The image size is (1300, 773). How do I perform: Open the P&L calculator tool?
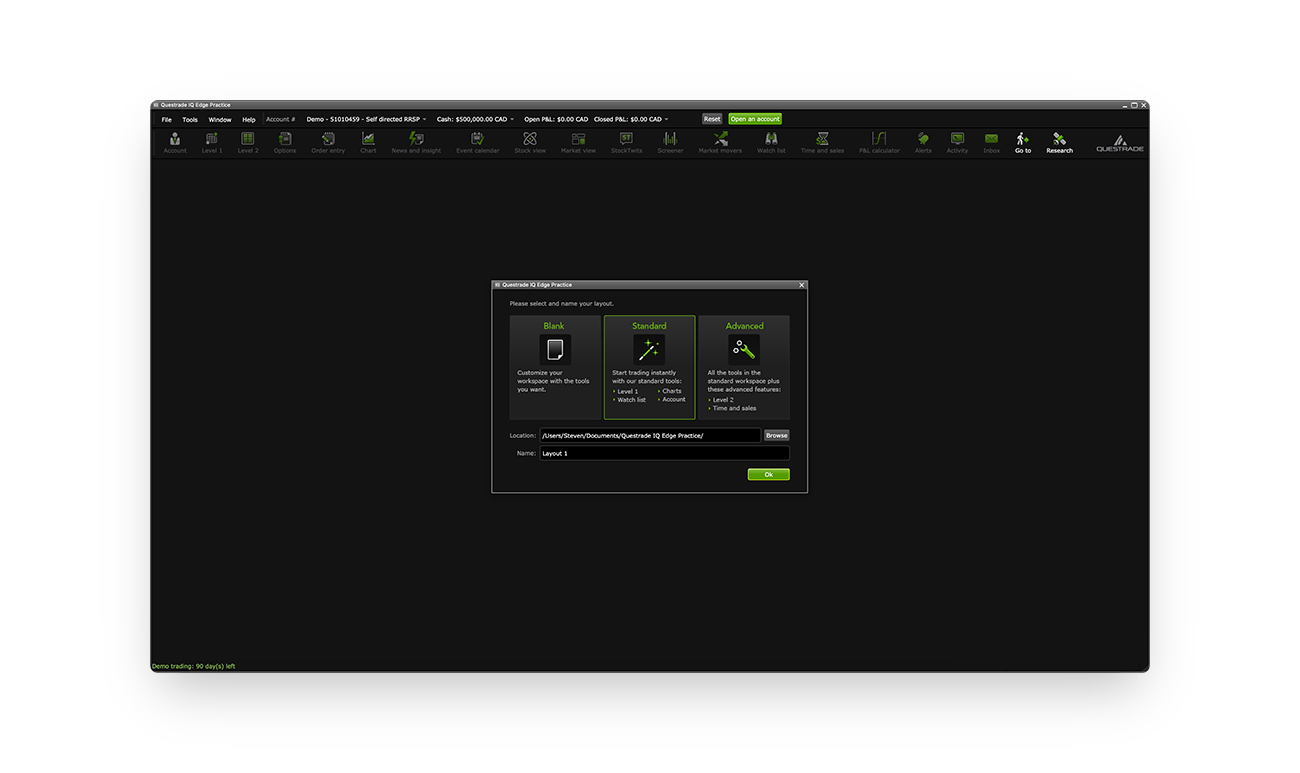click(879, 142)
